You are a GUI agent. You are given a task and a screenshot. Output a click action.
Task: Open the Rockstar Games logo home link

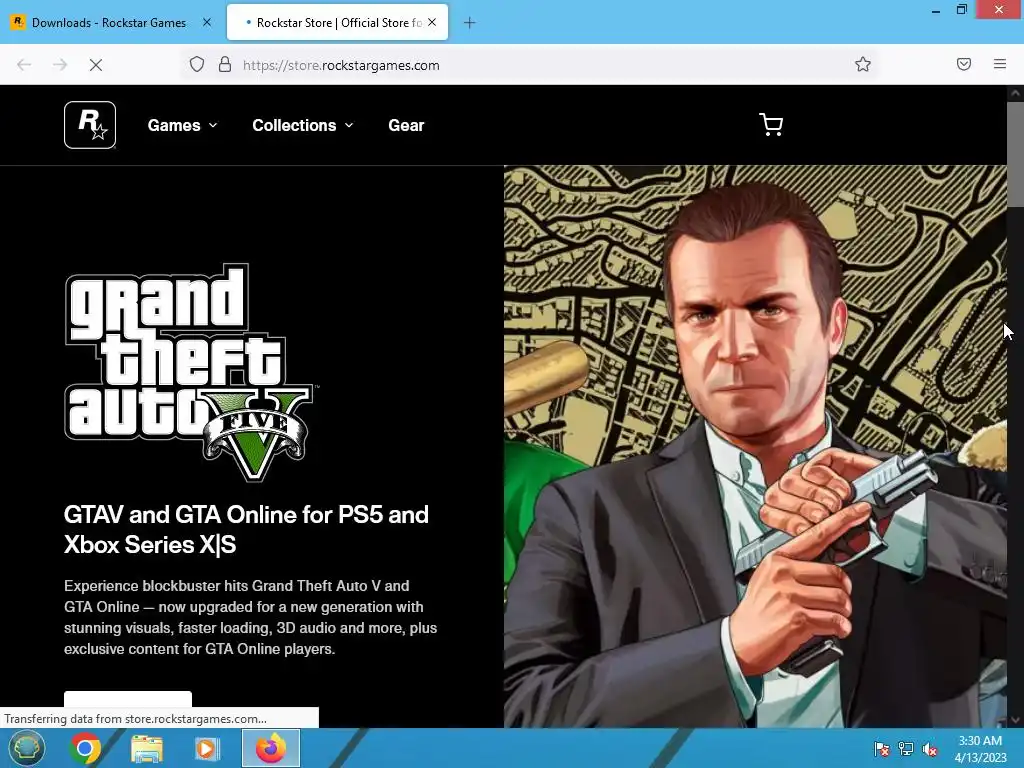click(90, 125)
